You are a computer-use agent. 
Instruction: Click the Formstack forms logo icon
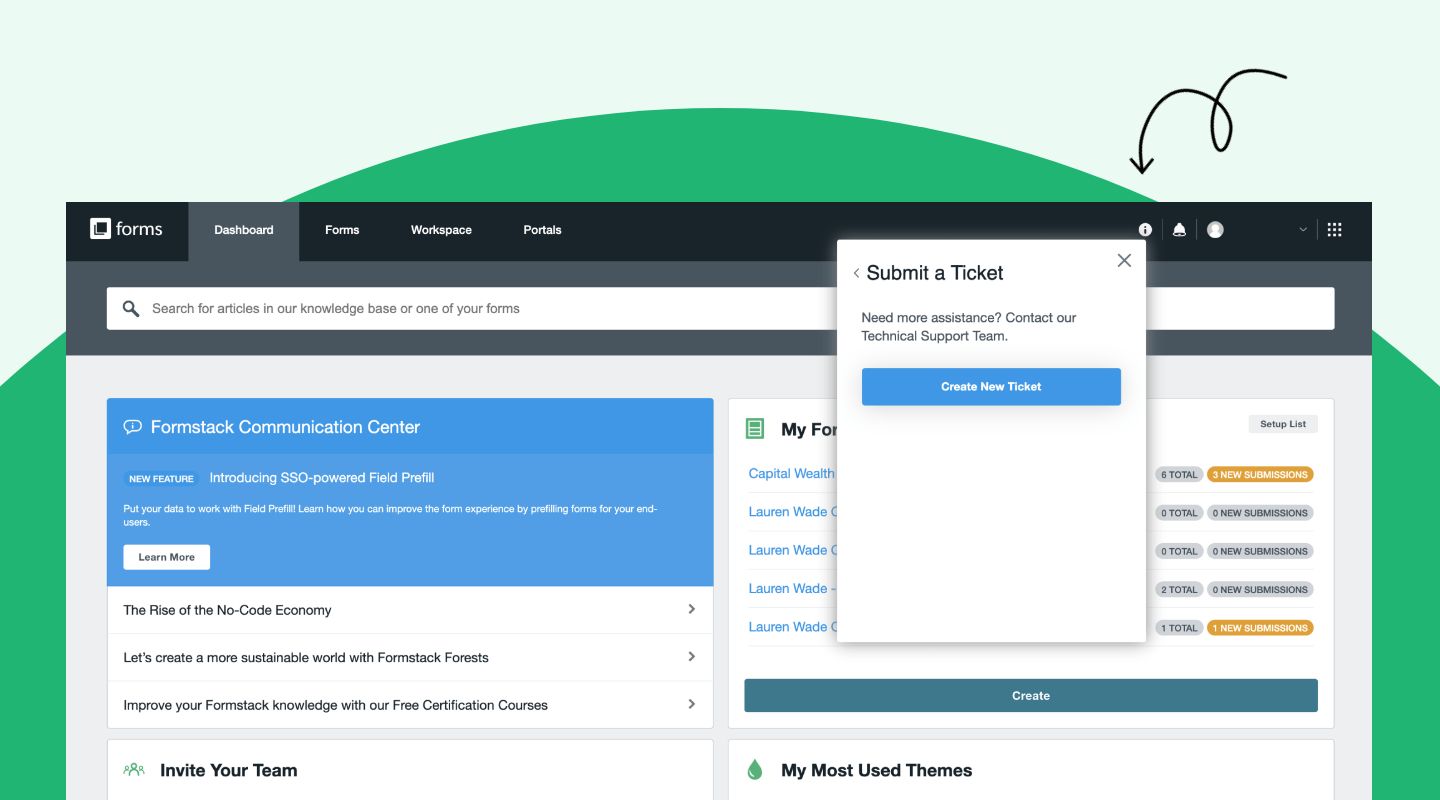(x=100, y=229)
